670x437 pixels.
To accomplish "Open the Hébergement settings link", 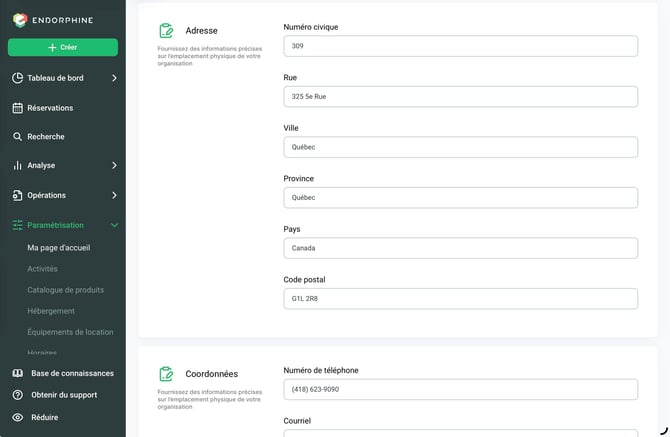I will [x=51, y=311].
